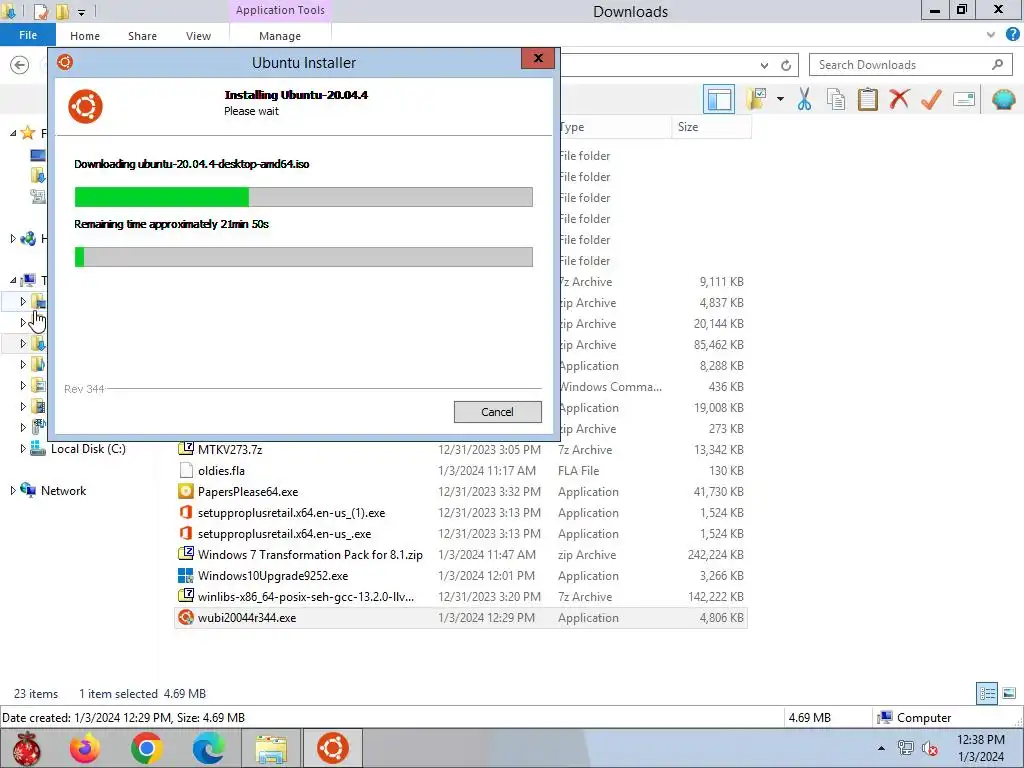Viewport: 1024px width, 768px height.
Task: Select Network in navigation pane
Action: tap(63, 490)
